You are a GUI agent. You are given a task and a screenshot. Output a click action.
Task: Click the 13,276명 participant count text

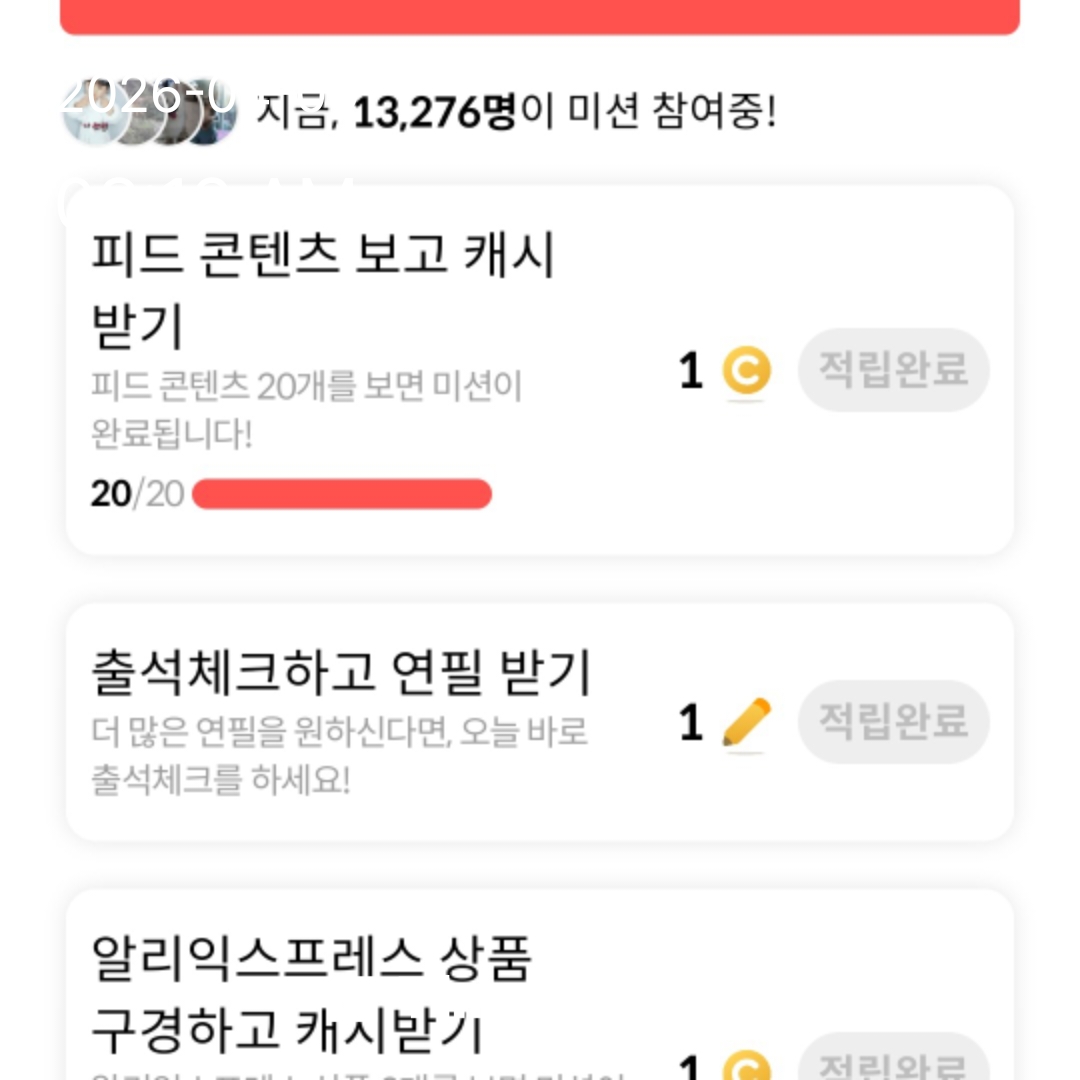pos(434,113)
